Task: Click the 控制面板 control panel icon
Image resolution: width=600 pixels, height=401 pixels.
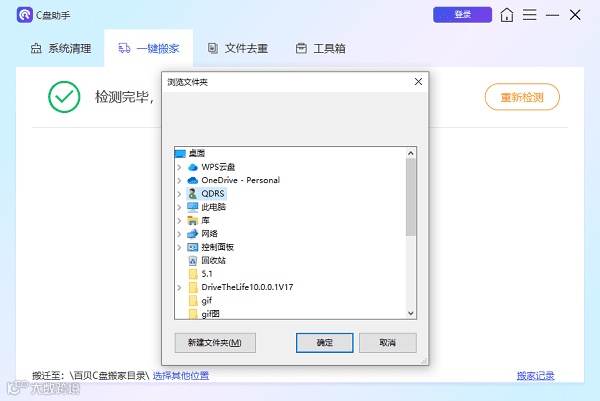Action: pos(192,247)
